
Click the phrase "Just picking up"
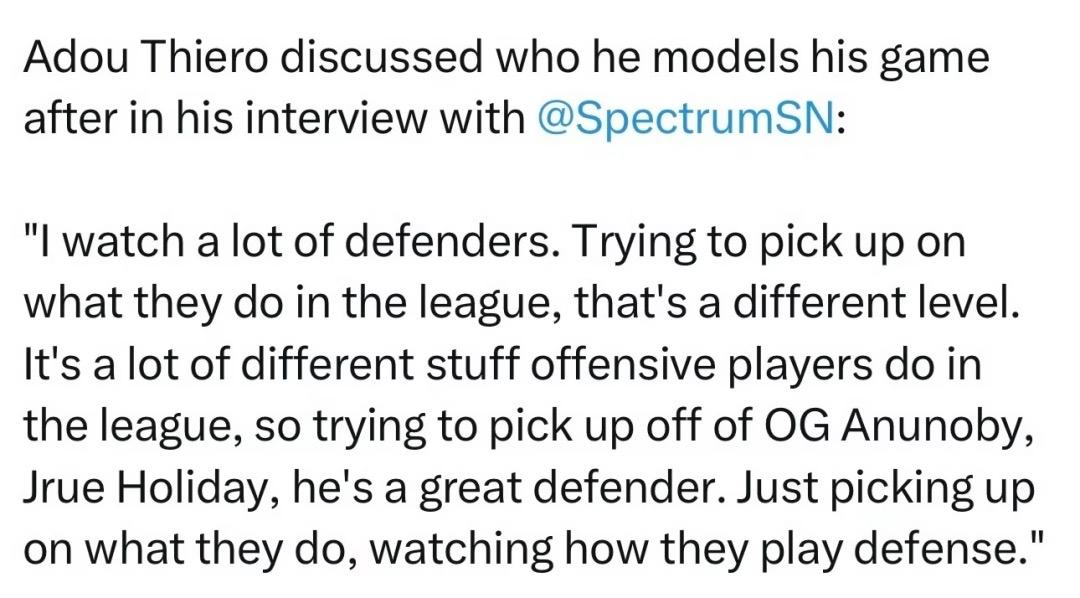click(x=886, y=490)
